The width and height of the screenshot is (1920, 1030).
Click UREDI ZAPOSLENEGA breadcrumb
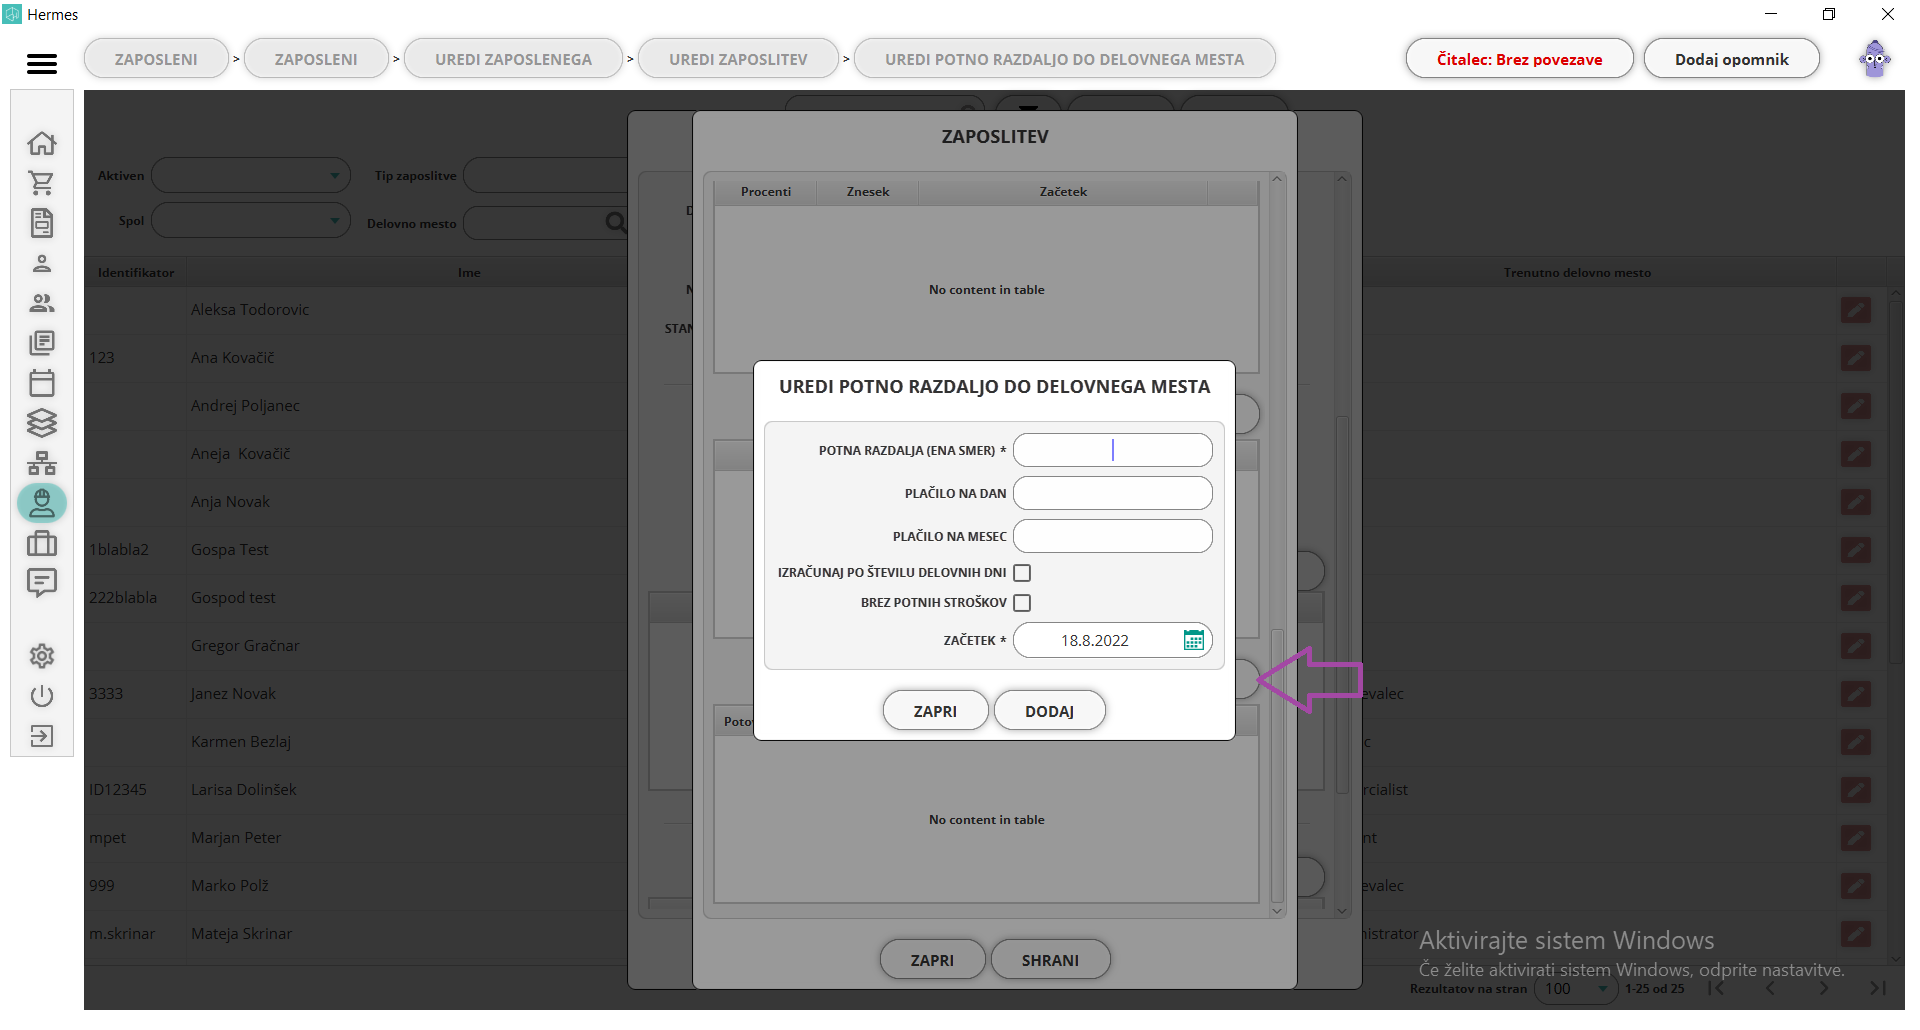click(x=513, y=59)
